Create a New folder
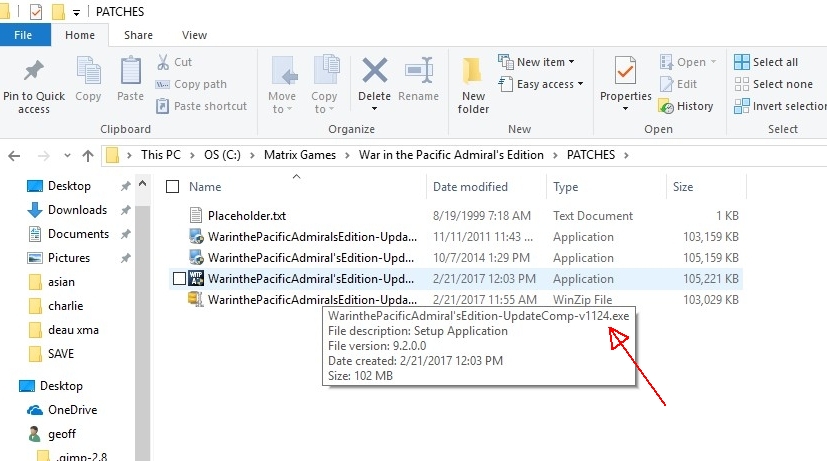The image size is (827, 461). pyautogui.click(x=473, y=85)
